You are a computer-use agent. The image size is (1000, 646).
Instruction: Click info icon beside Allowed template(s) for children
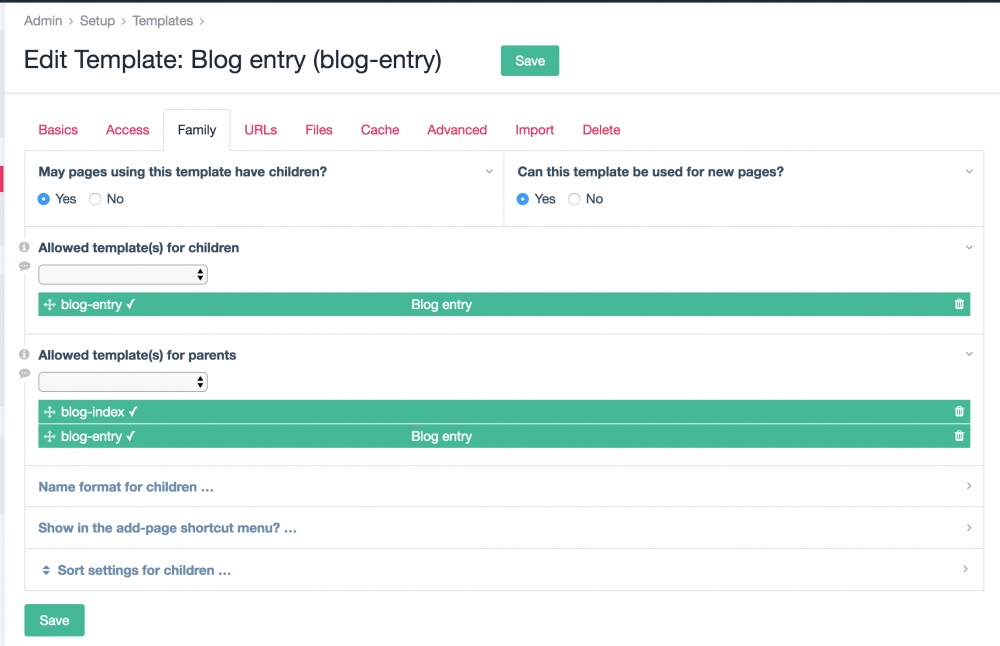(x=25, y=247)
